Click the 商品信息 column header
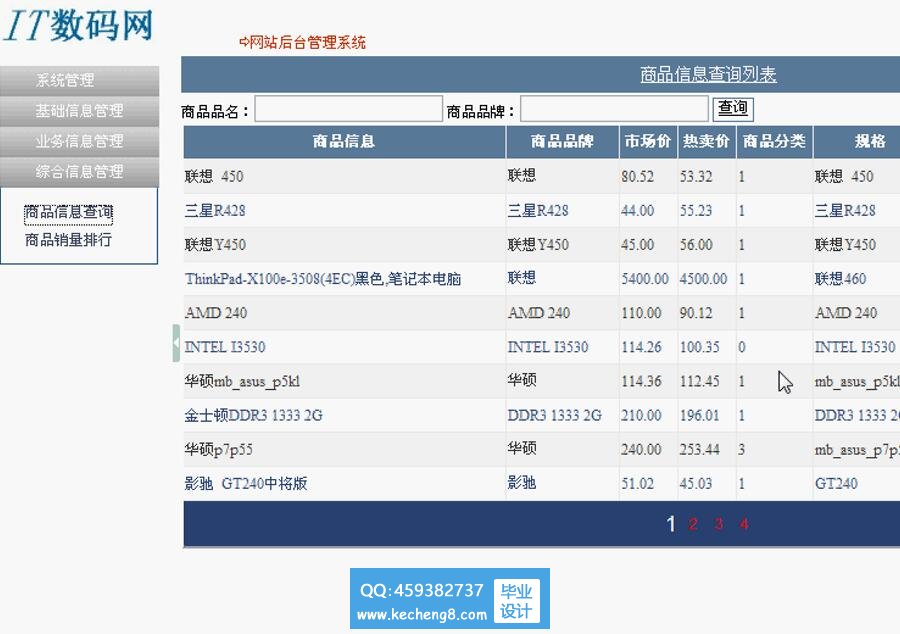 (344, 141)
